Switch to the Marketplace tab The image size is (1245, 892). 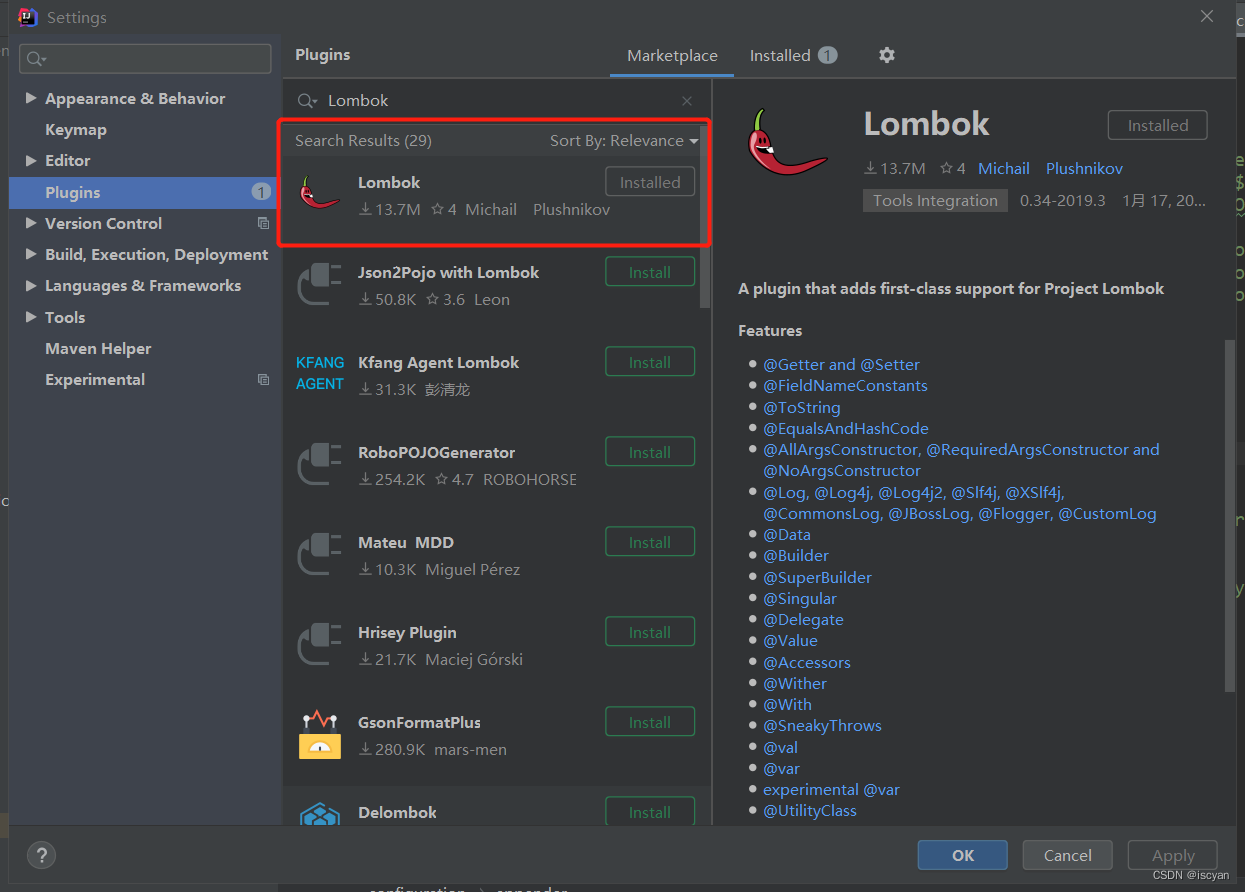pos(672,56)
